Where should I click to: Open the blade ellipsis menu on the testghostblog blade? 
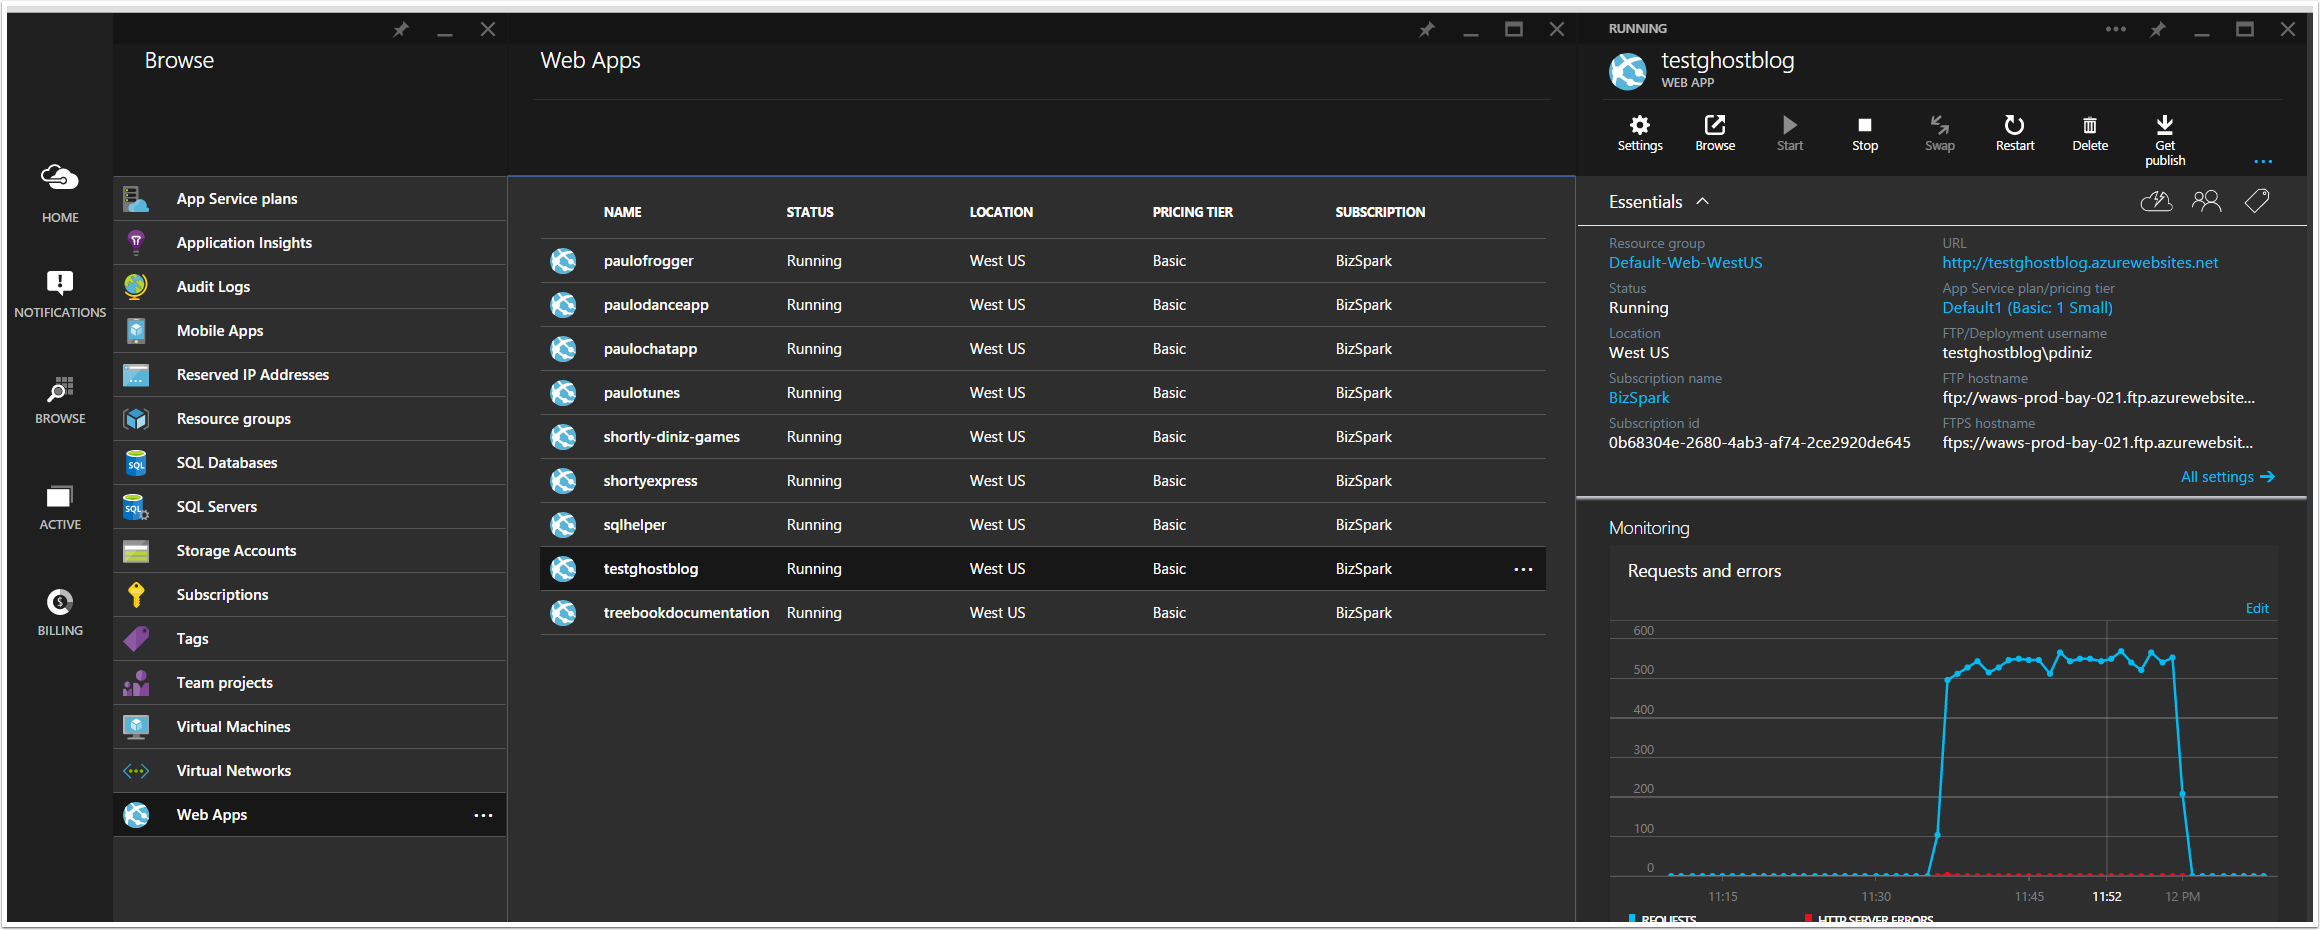tap(2116, 29)
